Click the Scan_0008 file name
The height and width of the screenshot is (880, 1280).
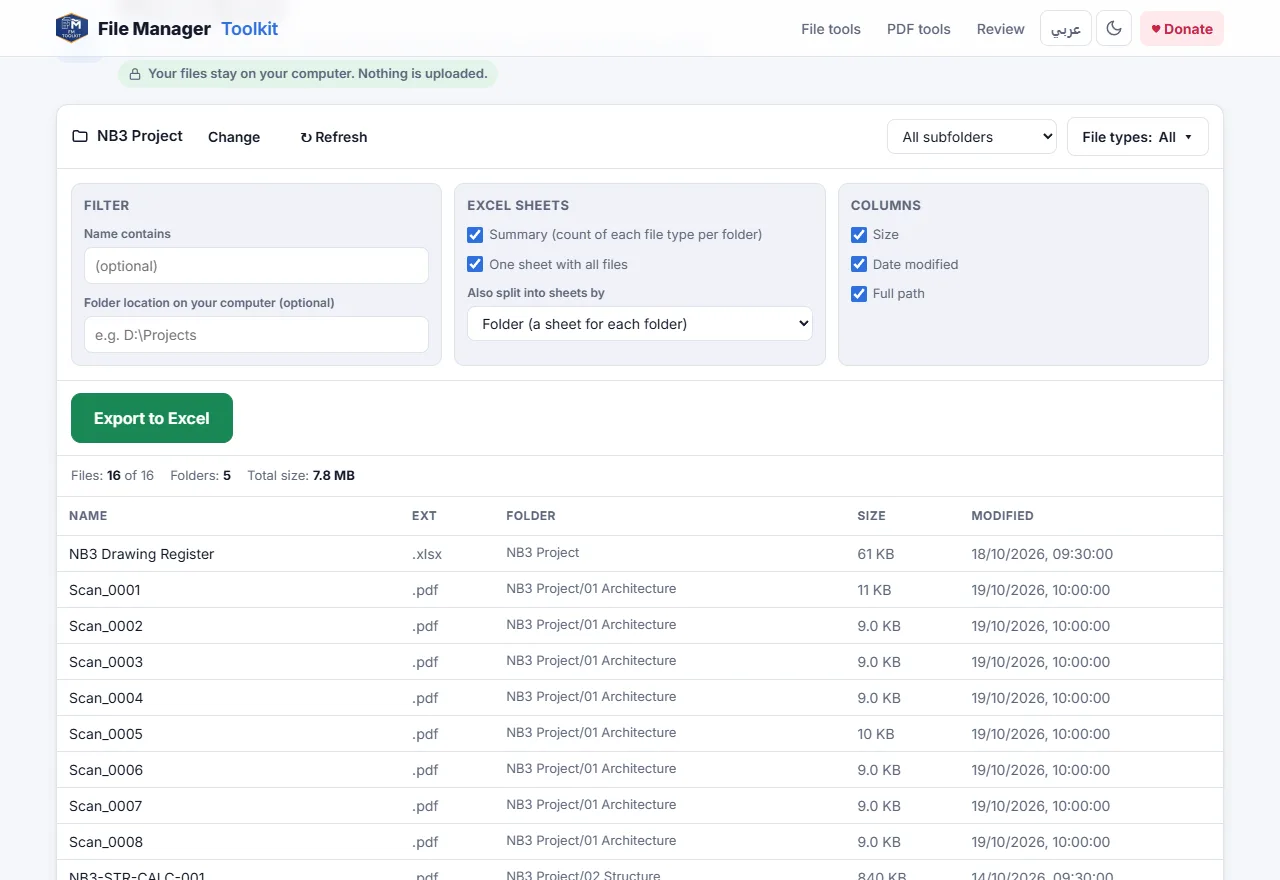[106, 842]
